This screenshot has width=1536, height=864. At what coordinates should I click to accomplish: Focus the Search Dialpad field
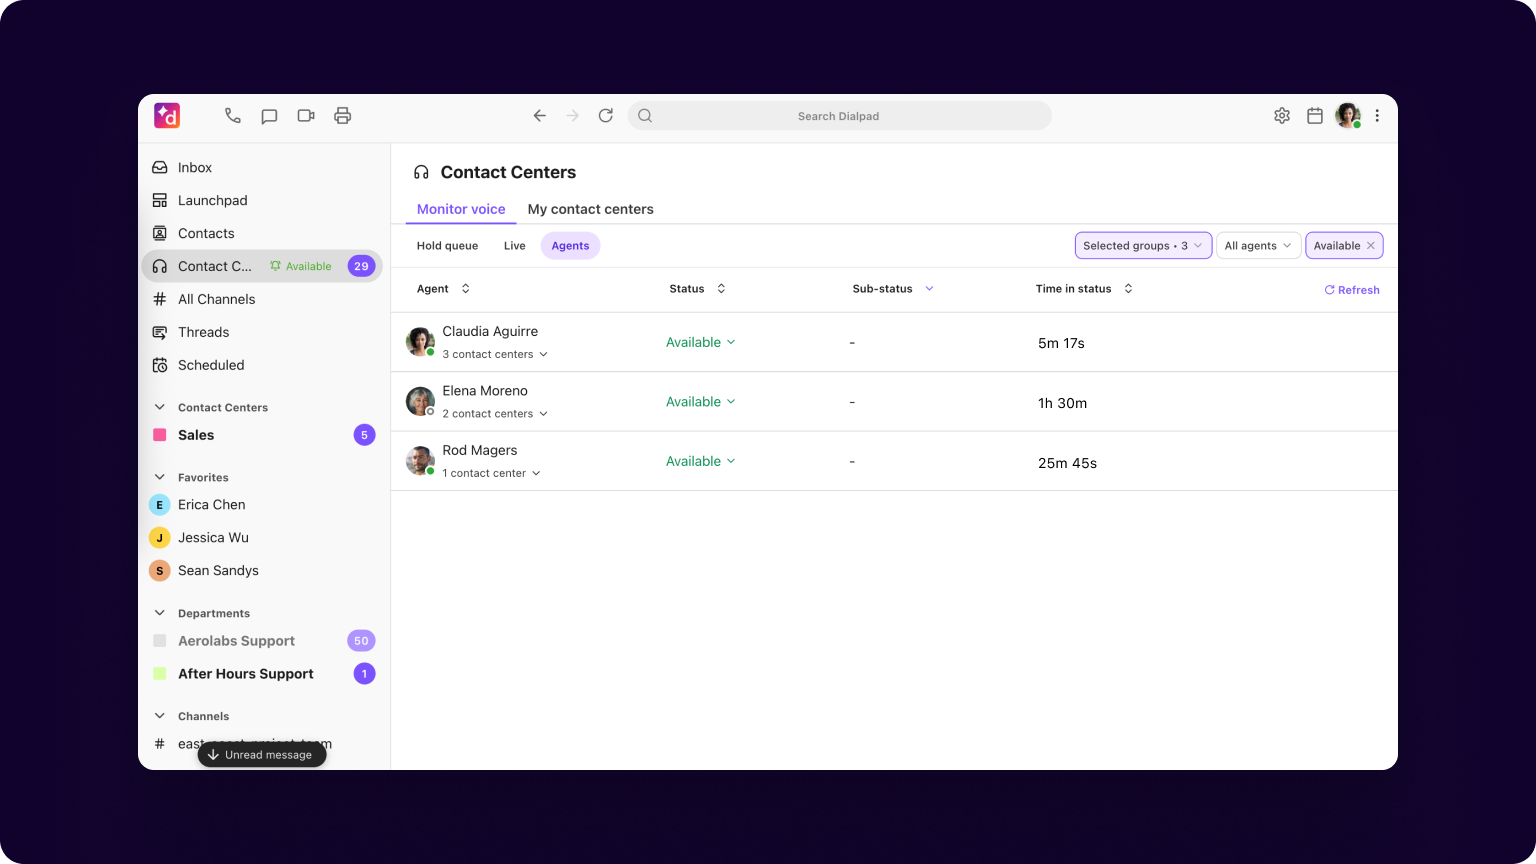click(839, 116)
